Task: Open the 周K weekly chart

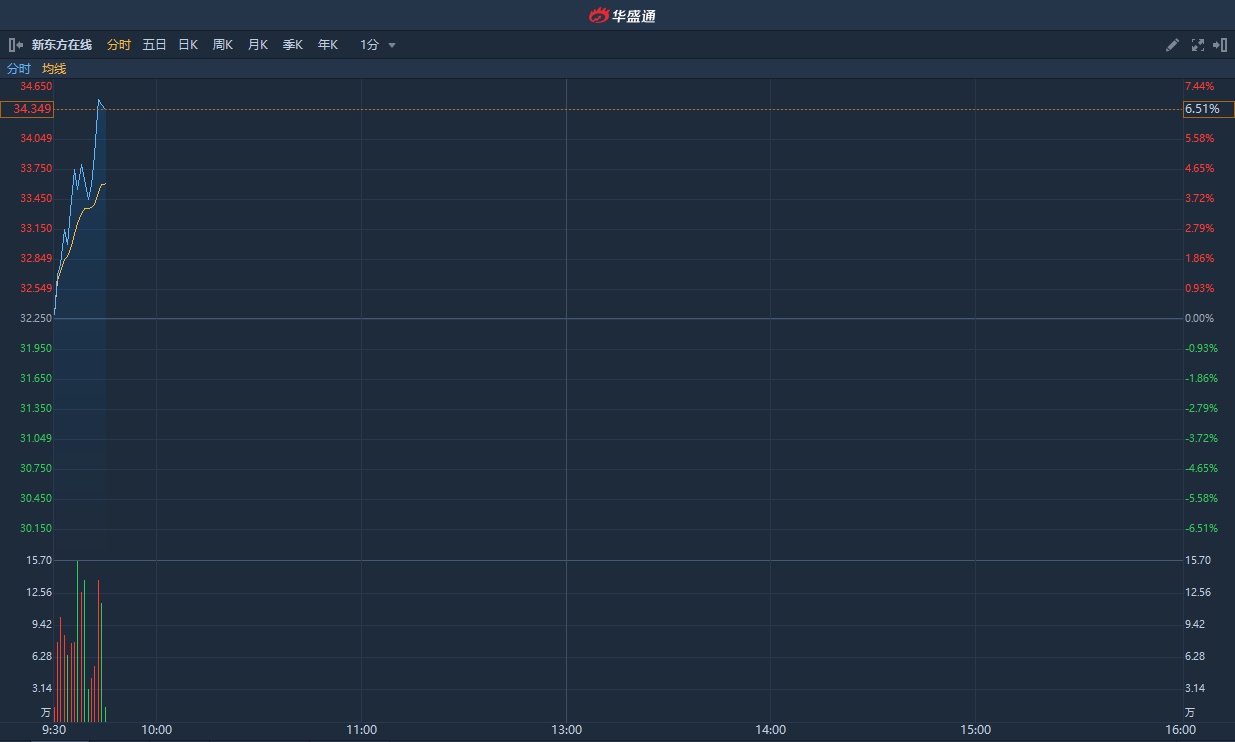Action: 222,45
